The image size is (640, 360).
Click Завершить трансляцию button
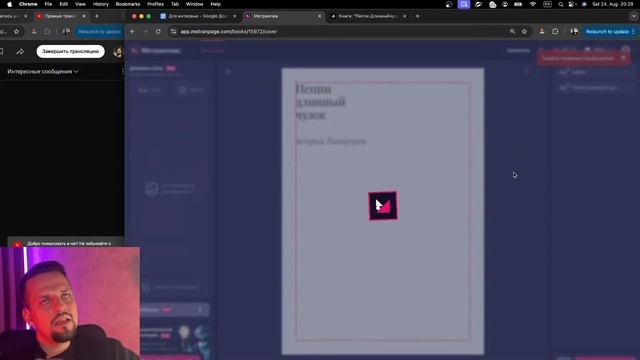[x=71, y=51]
